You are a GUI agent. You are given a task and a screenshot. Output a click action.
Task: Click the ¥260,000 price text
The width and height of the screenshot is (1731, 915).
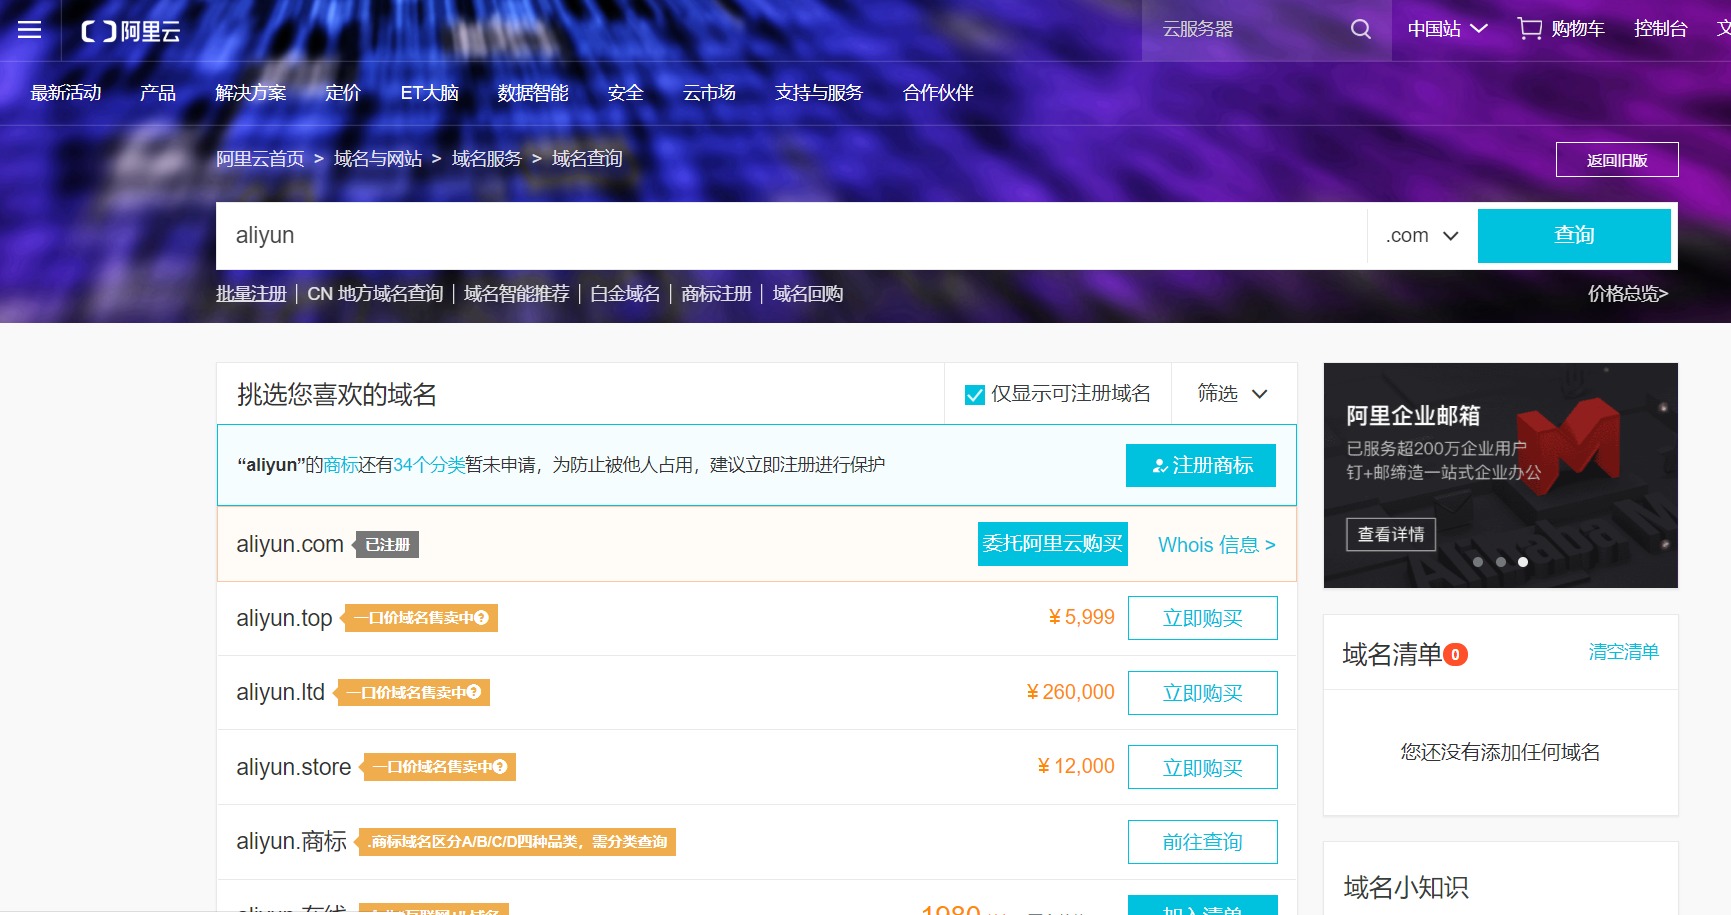click(1070, 692)
